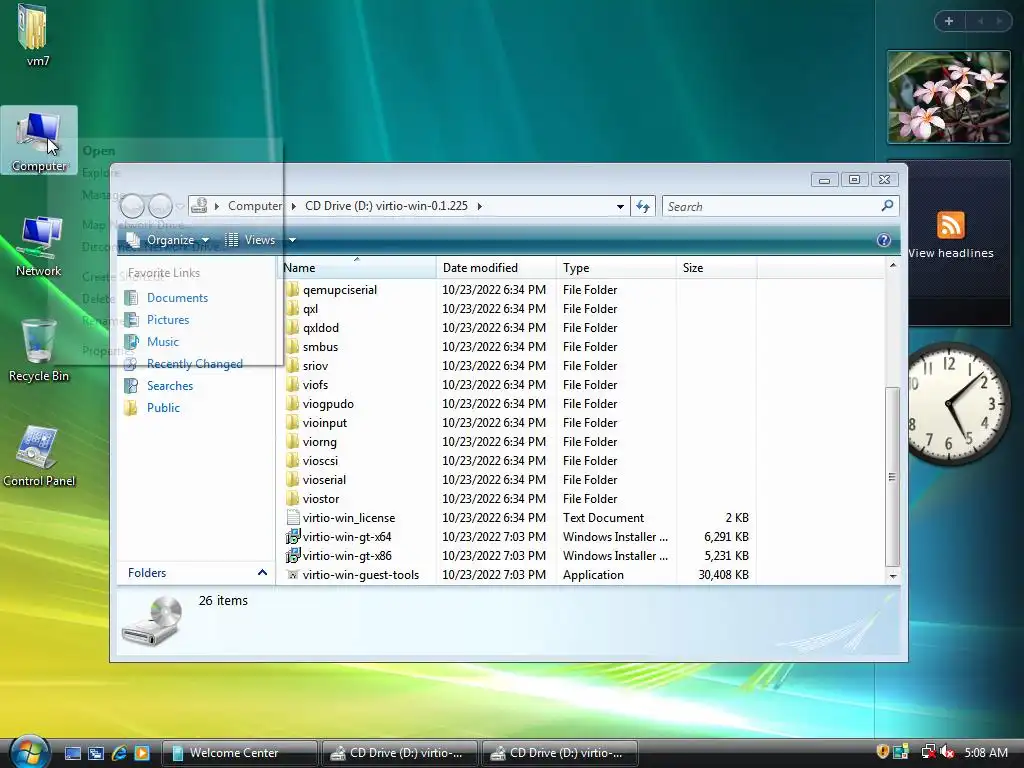Click the qemupciserial folder icon
The image size is (1024, 768).
293,289
